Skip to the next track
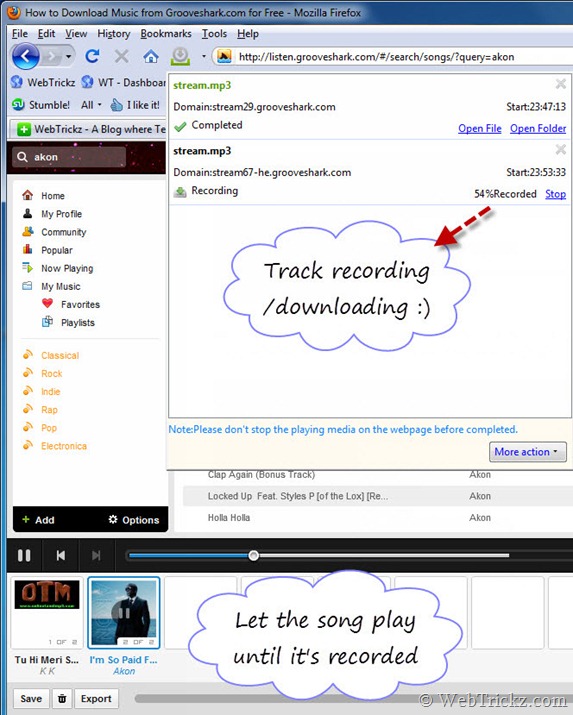Image resolution: width=573 pixels, height=715 pixels. click(x=96, y=555)
